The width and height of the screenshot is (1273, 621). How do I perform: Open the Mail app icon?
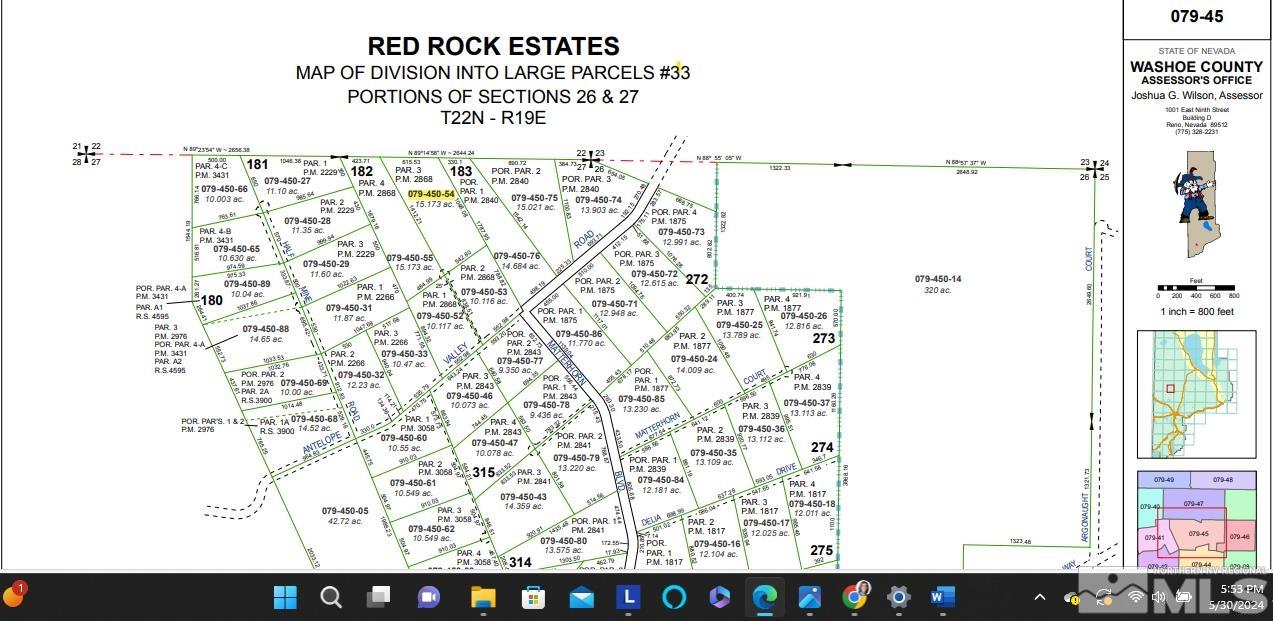pos(582,597)
